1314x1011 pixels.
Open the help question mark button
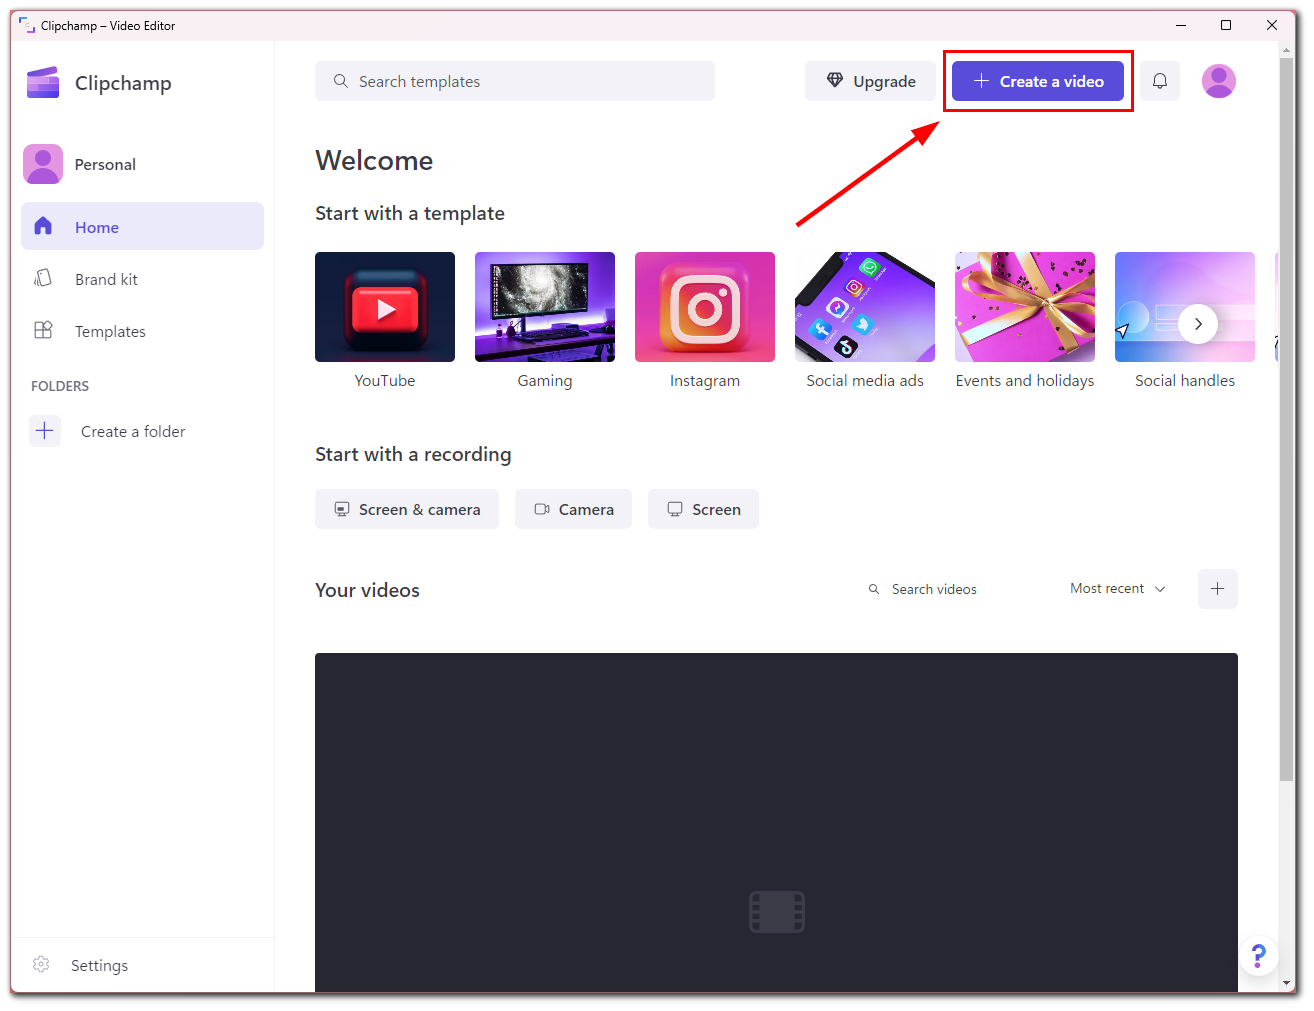[1259, 955]
